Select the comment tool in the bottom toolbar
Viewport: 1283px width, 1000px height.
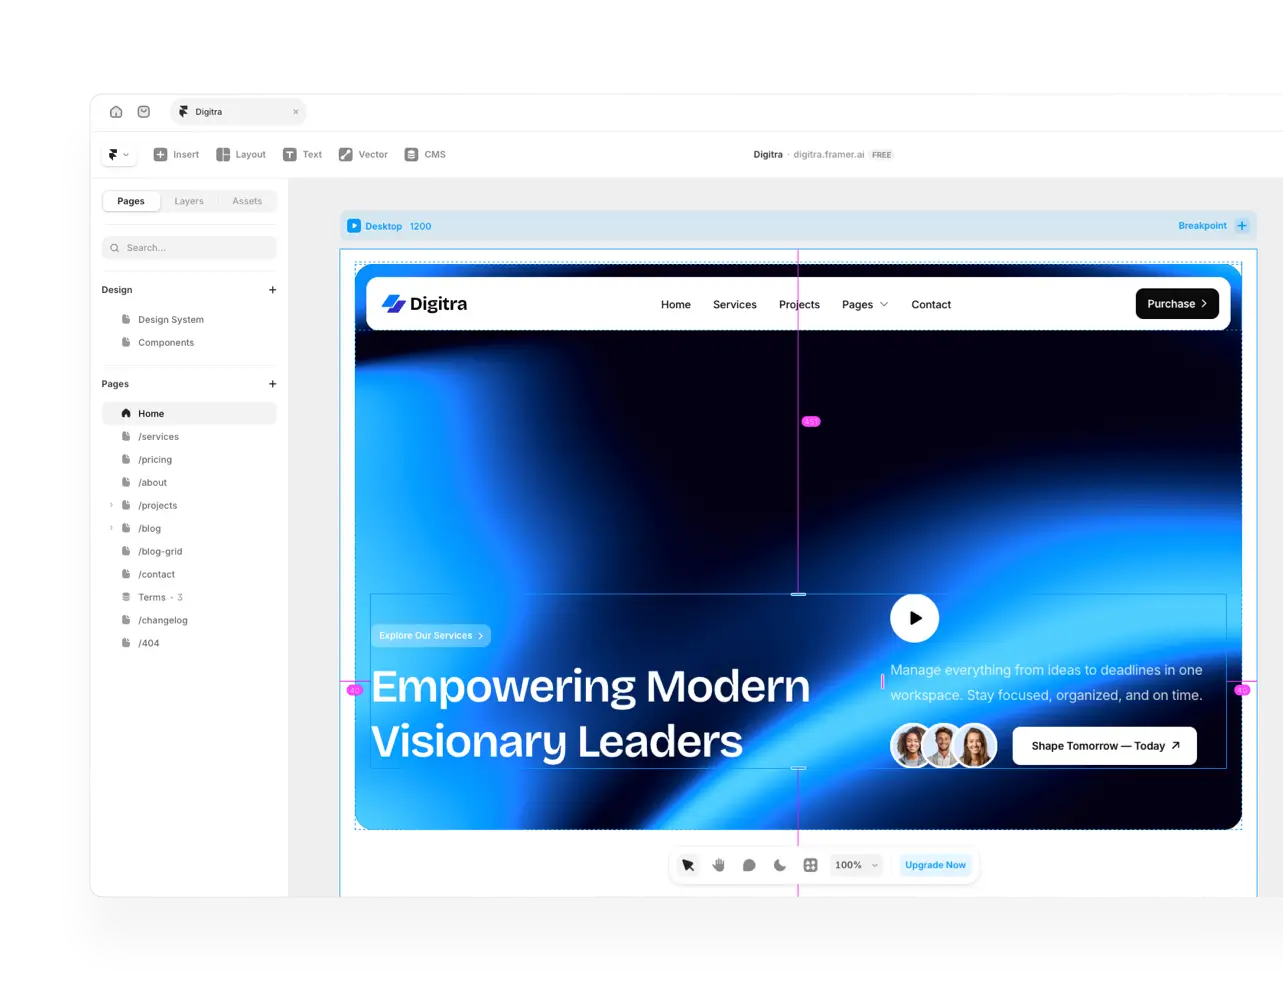749,866
